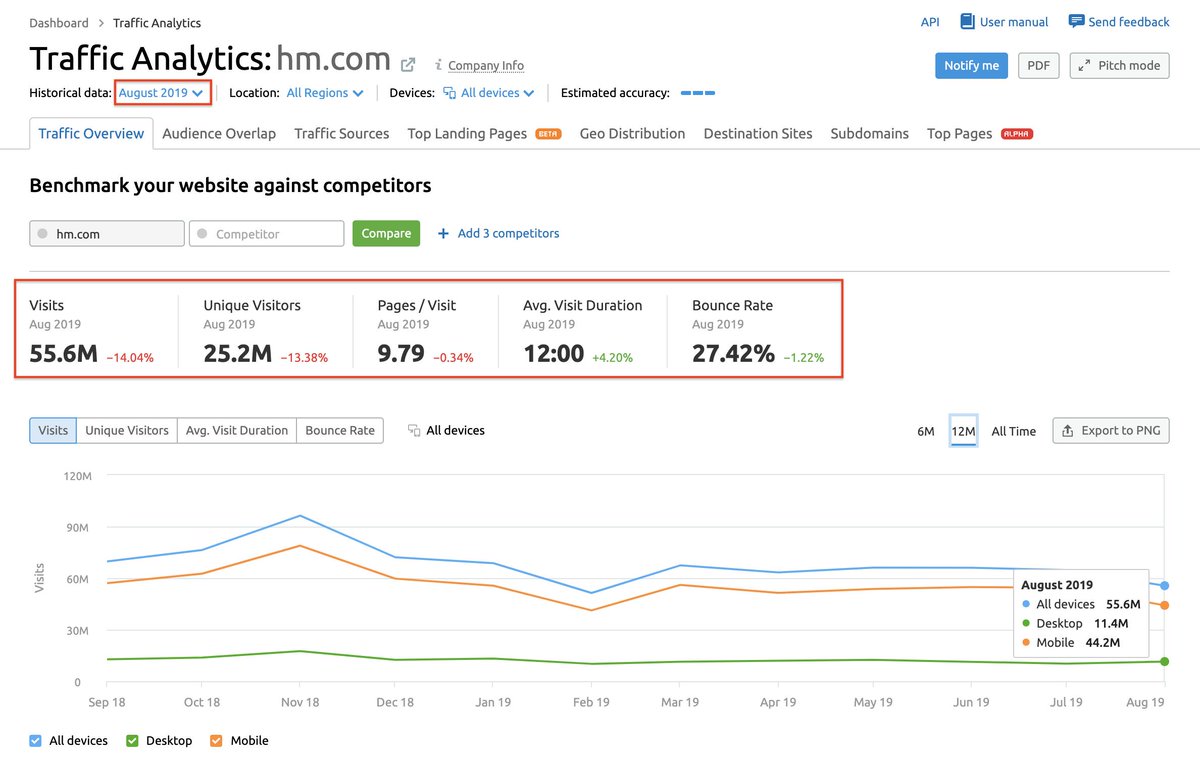Click the Send feedback chat icon

pyautogui.click(x=1076, y=21)
